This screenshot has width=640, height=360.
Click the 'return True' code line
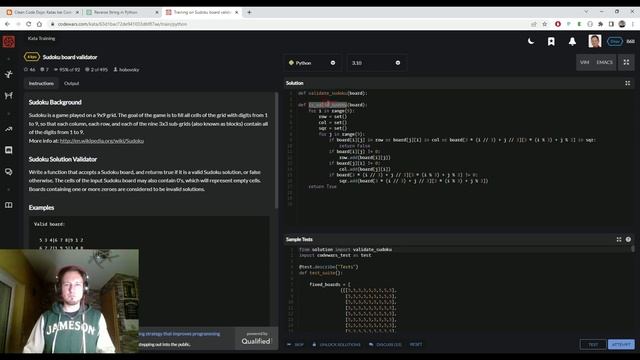(322, 187)
